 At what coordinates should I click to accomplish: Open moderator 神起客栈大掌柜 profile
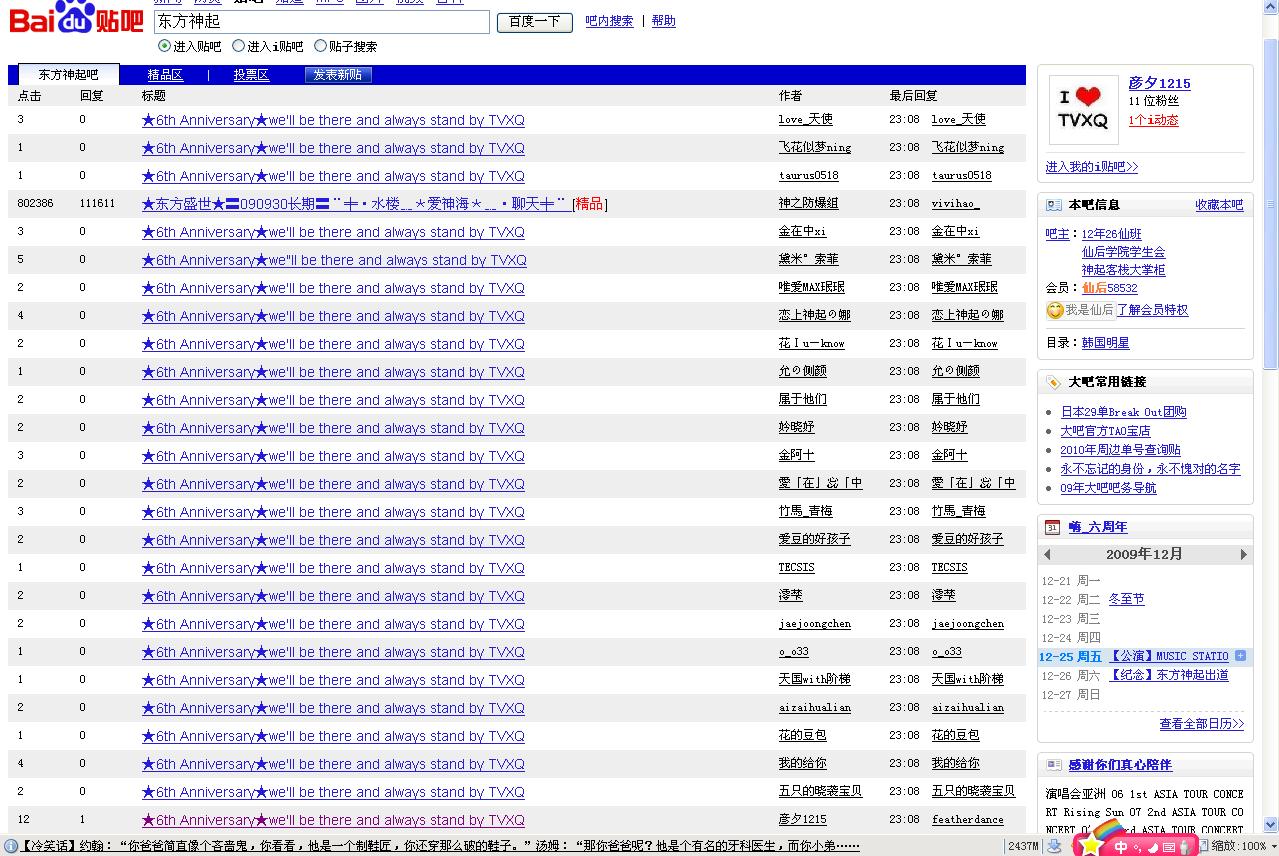pyautogui.click(x=1123, y=270)
